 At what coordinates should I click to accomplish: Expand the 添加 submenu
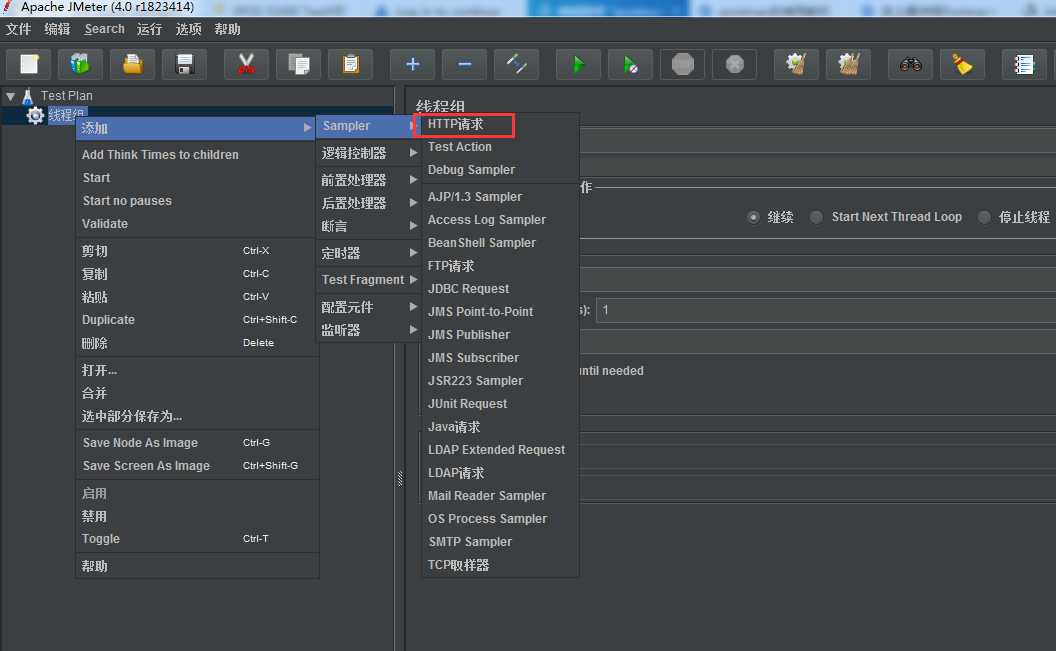[x=195, y=128]
